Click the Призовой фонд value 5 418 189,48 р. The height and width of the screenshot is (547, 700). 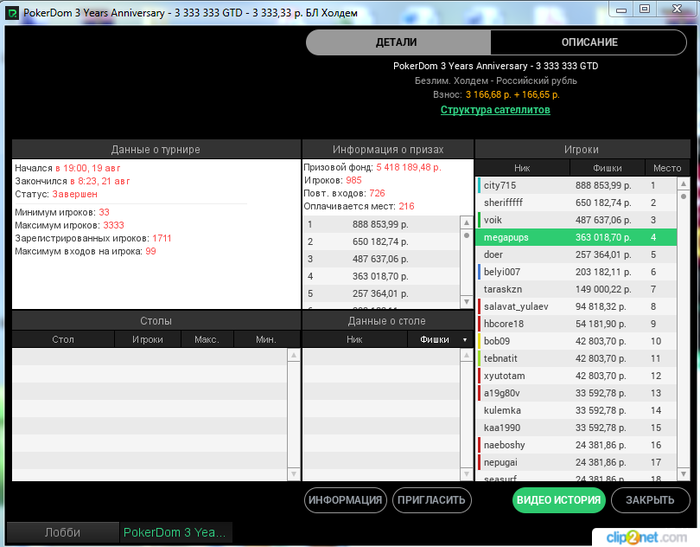pos(408,167)
